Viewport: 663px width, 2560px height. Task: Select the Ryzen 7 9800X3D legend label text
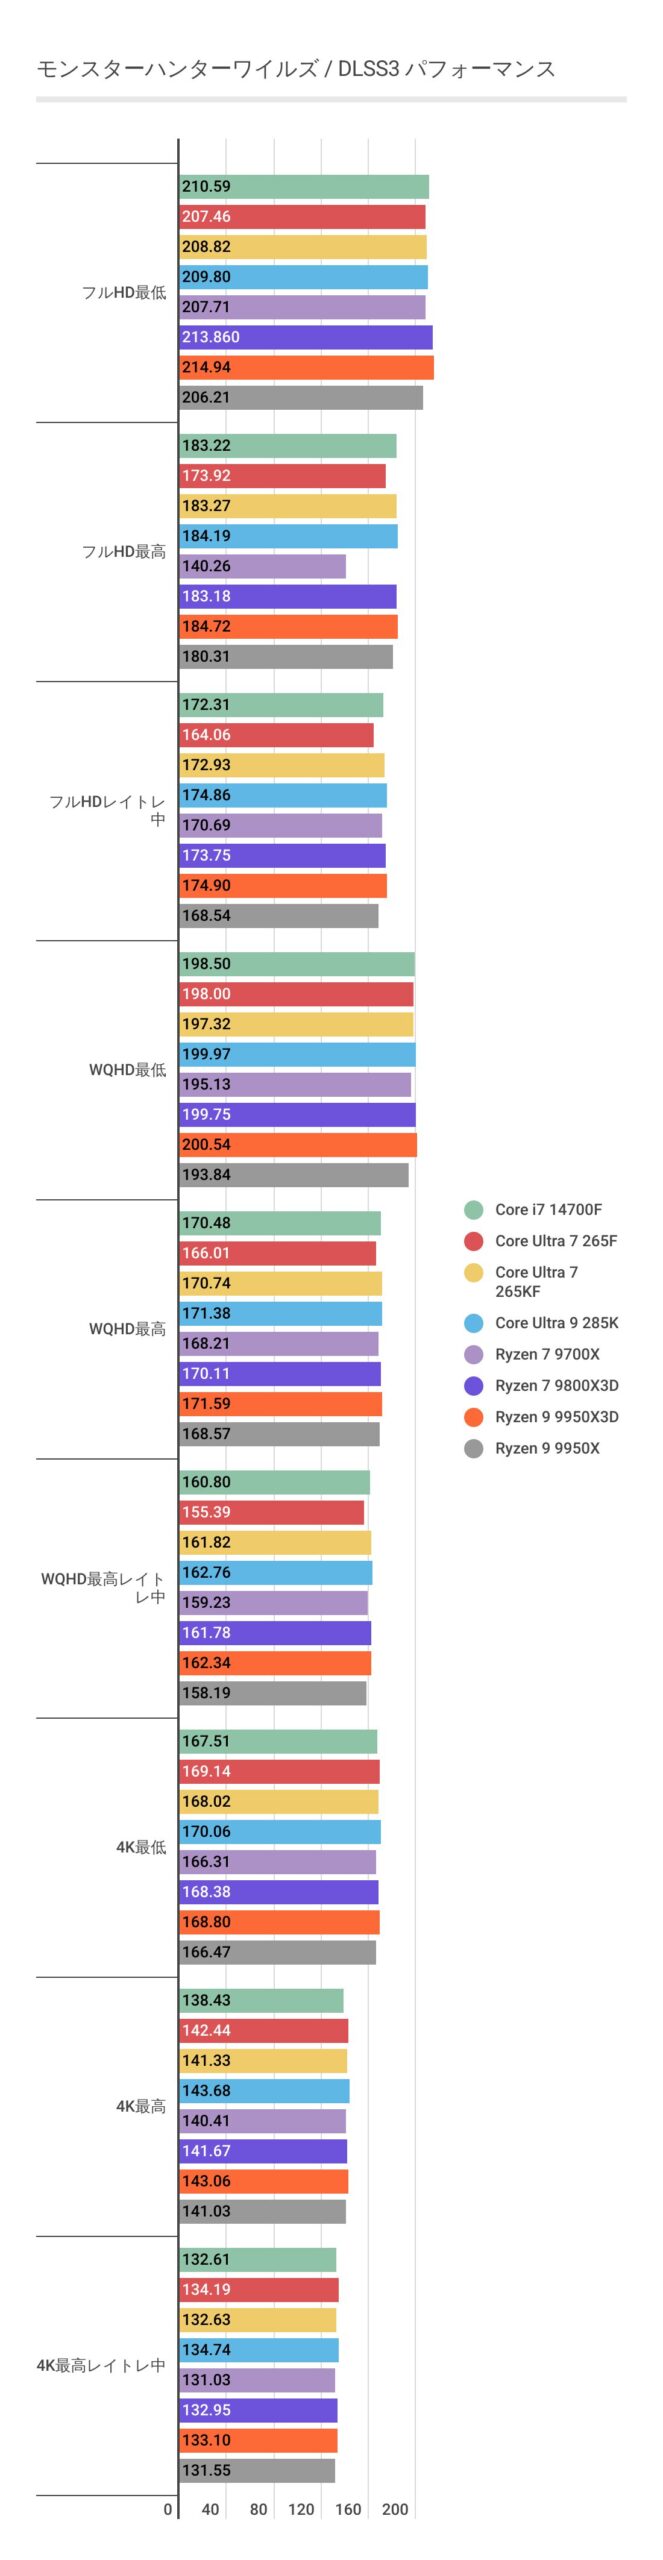[x=556, y=1385]
